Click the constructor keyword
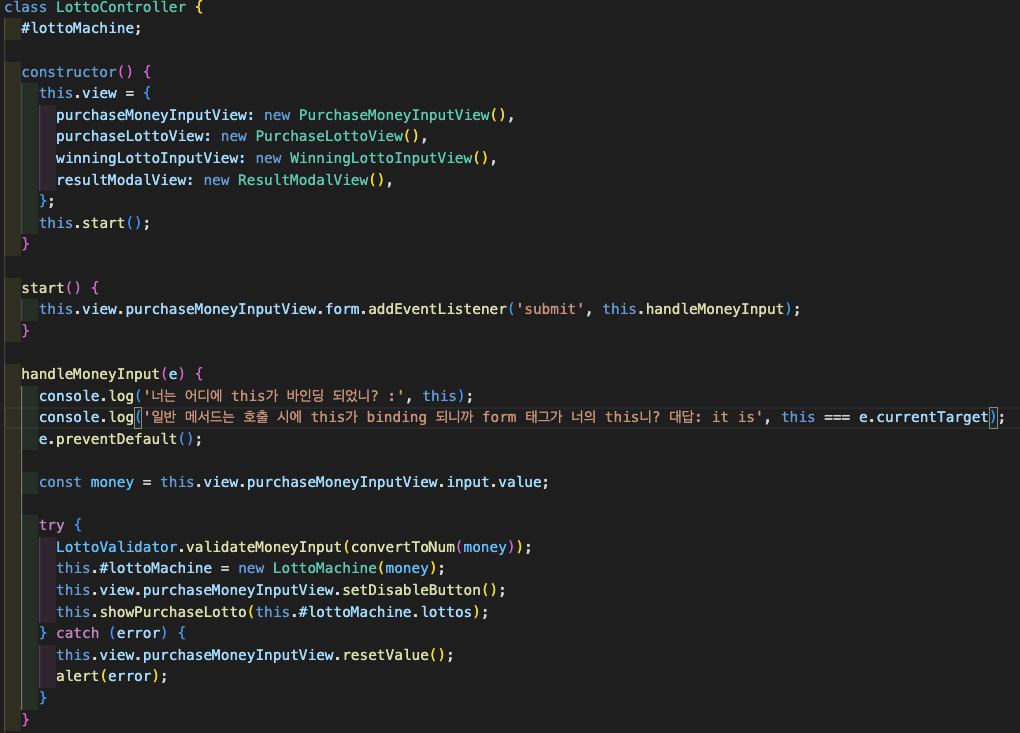1020x733 pixels. click(x=69, y=72)
